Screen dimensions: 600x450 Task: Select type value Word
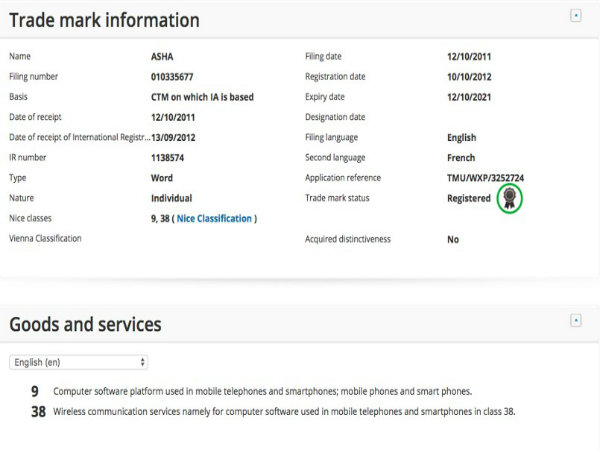(x=161, y=178)
